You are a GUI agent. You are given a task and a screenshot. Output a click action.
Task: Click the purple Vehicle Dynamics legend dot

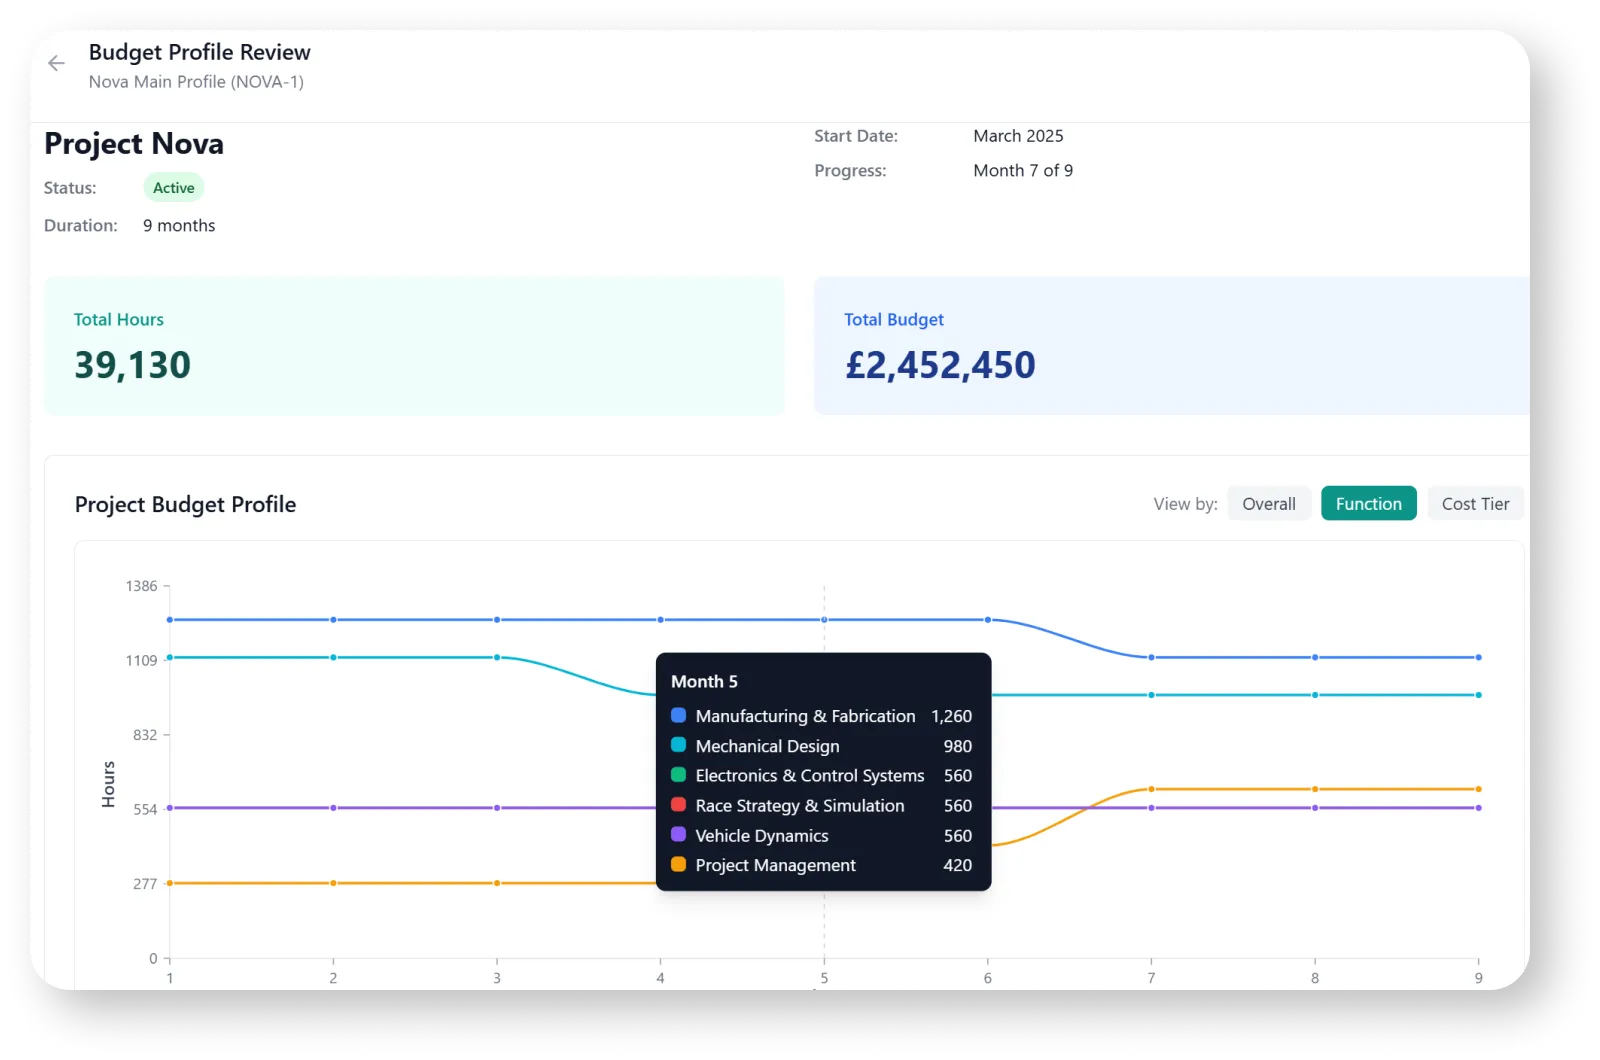coord(676,835)
